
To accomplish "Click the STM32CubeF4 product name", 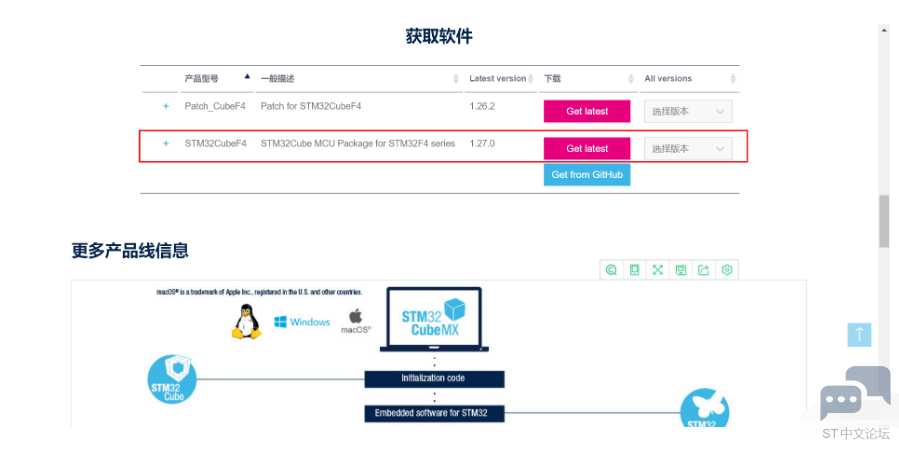I will pos(216,143).
